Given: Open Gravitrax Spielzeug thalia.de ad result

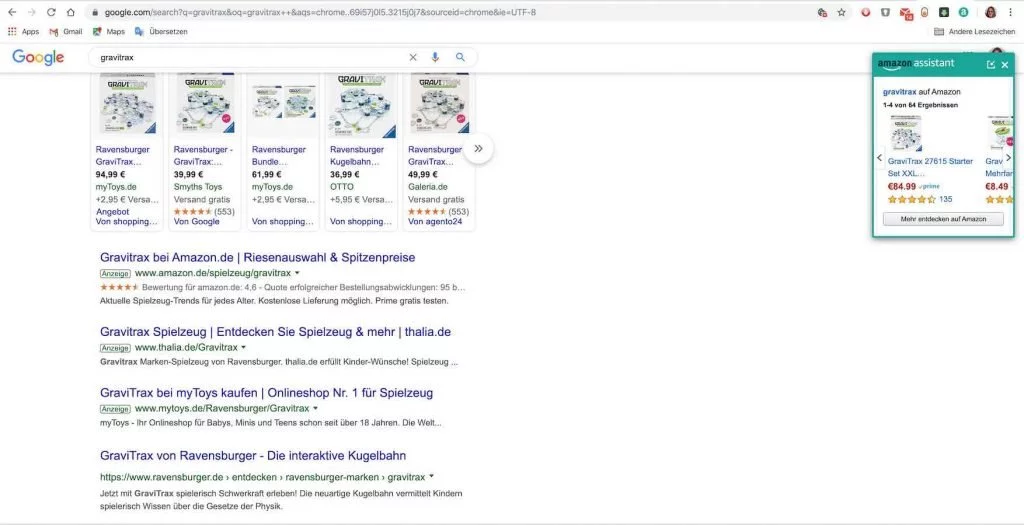Looking at the screenshot, I should (x=275, y=332).
